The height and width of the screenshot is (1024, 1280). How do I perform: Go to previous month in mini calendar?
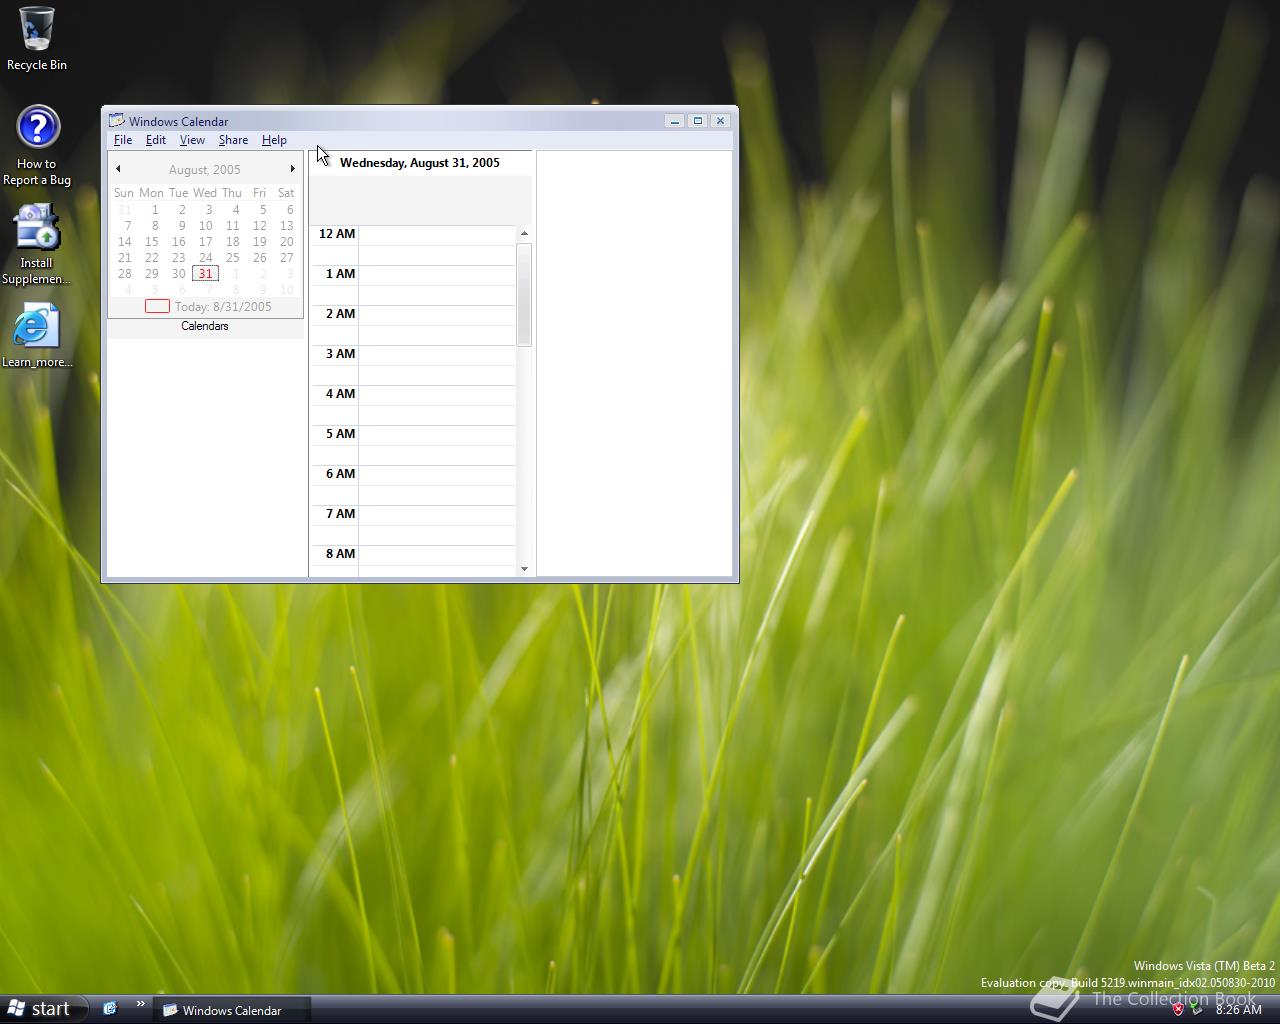118,169
